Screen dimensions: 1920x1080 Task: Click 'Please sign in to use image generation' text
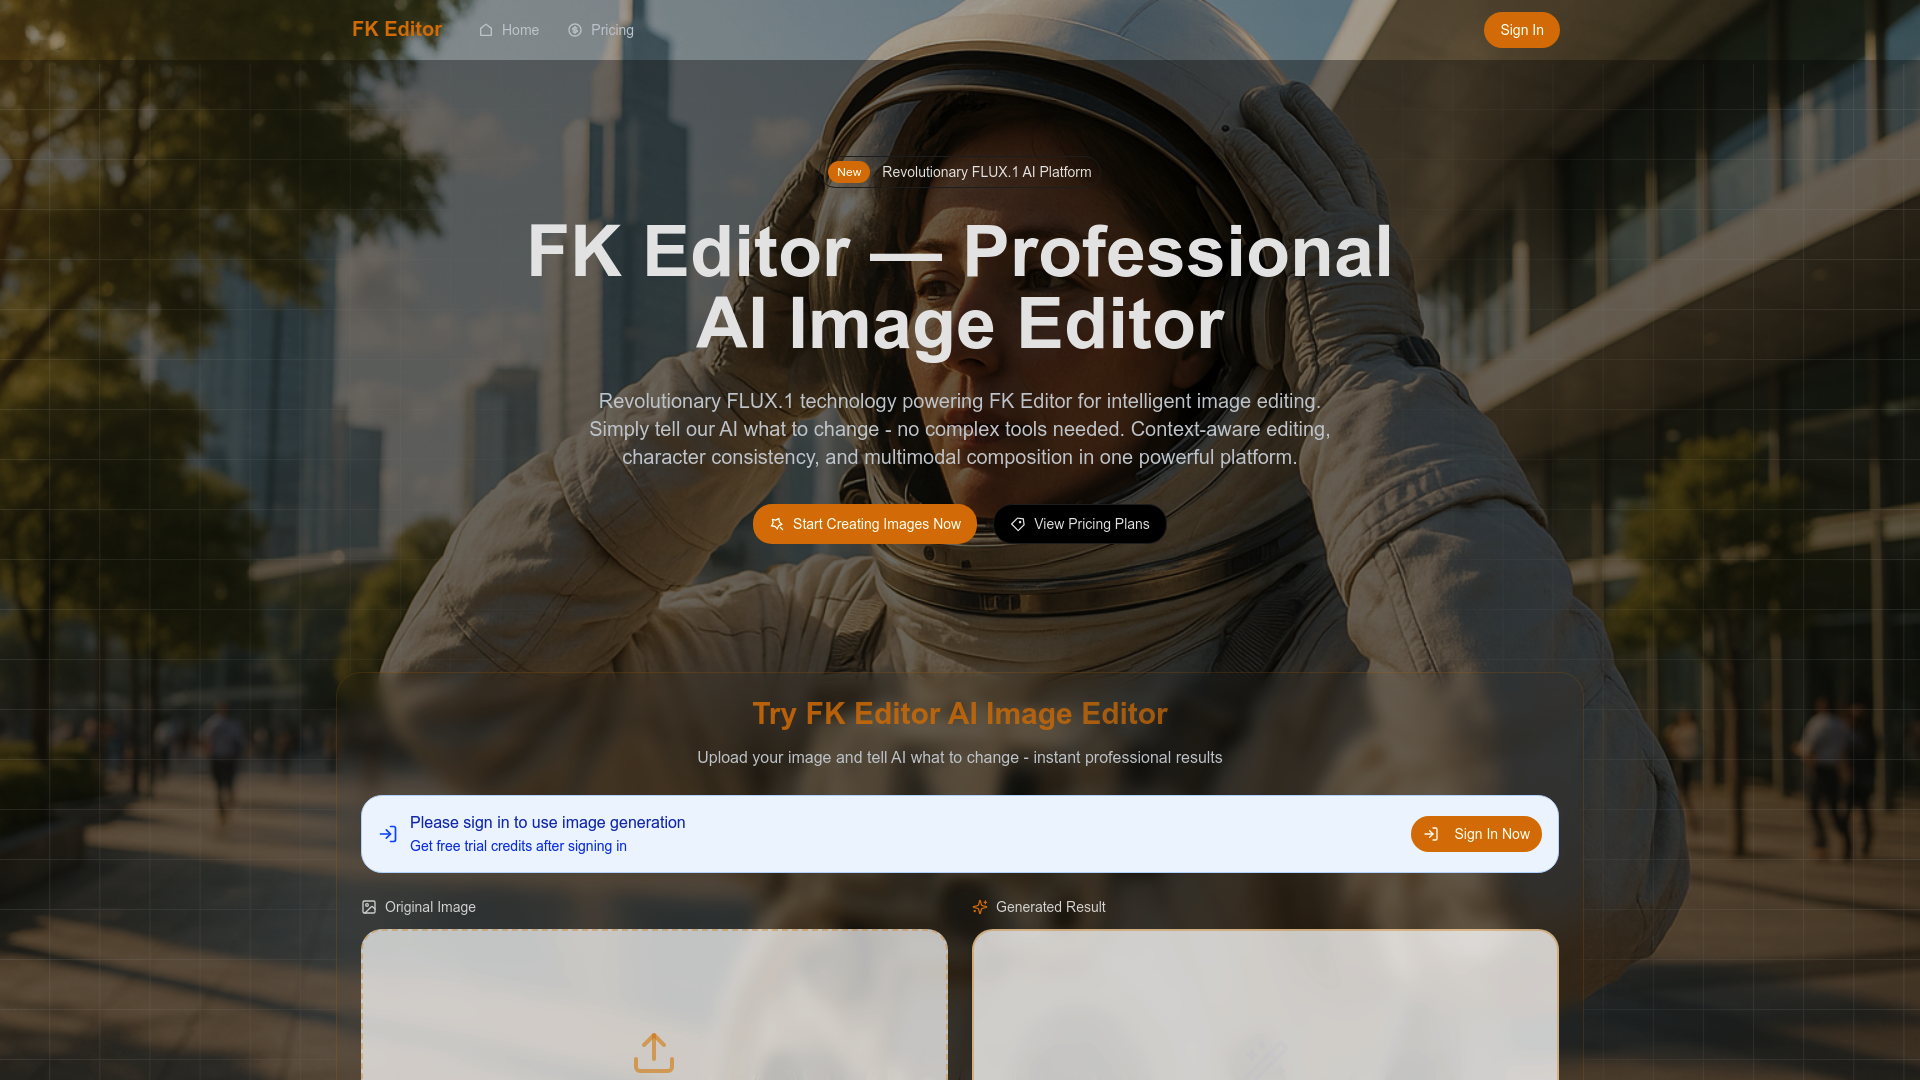(x=547, y=822)
